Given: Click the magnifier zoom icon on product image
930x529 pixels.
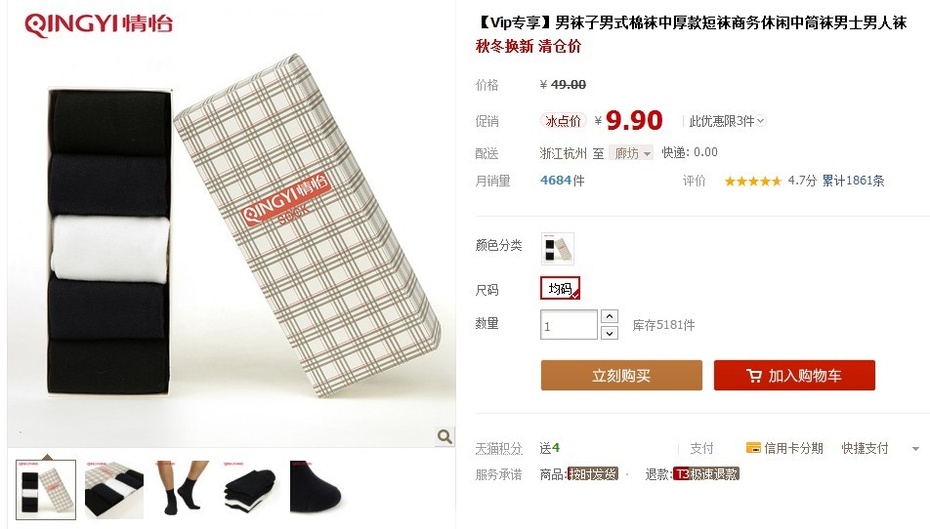Looking at the screenshot, I should (x=444, y=436).
